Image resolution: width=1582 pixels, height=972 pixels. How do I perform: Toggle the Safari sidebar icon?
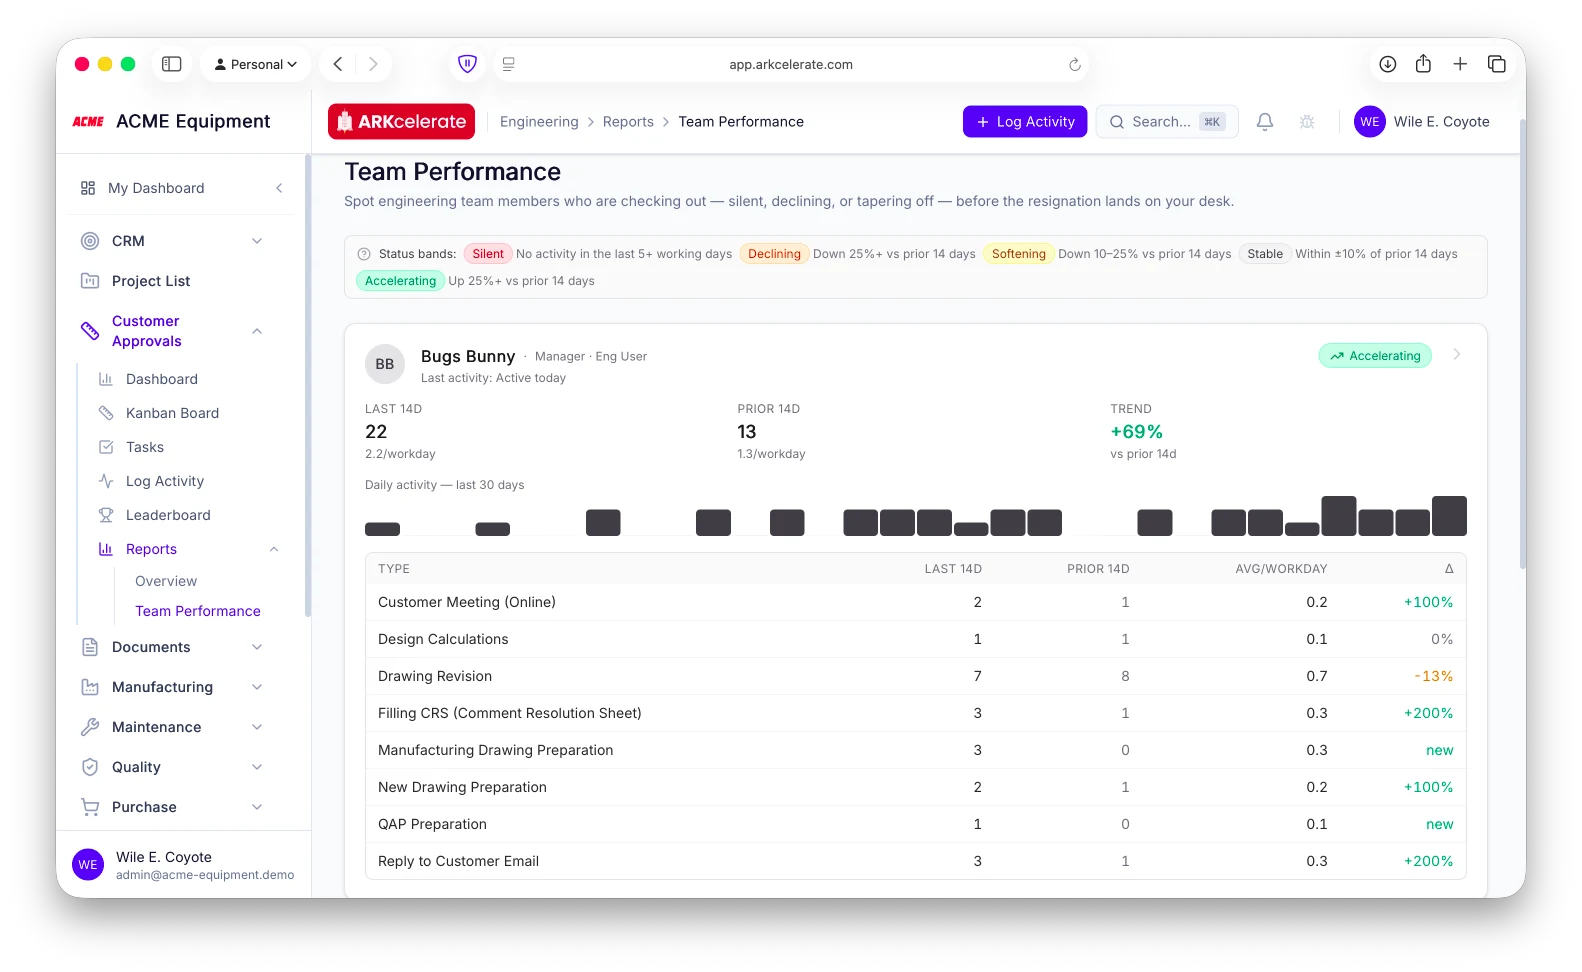(x=172, y=64)
